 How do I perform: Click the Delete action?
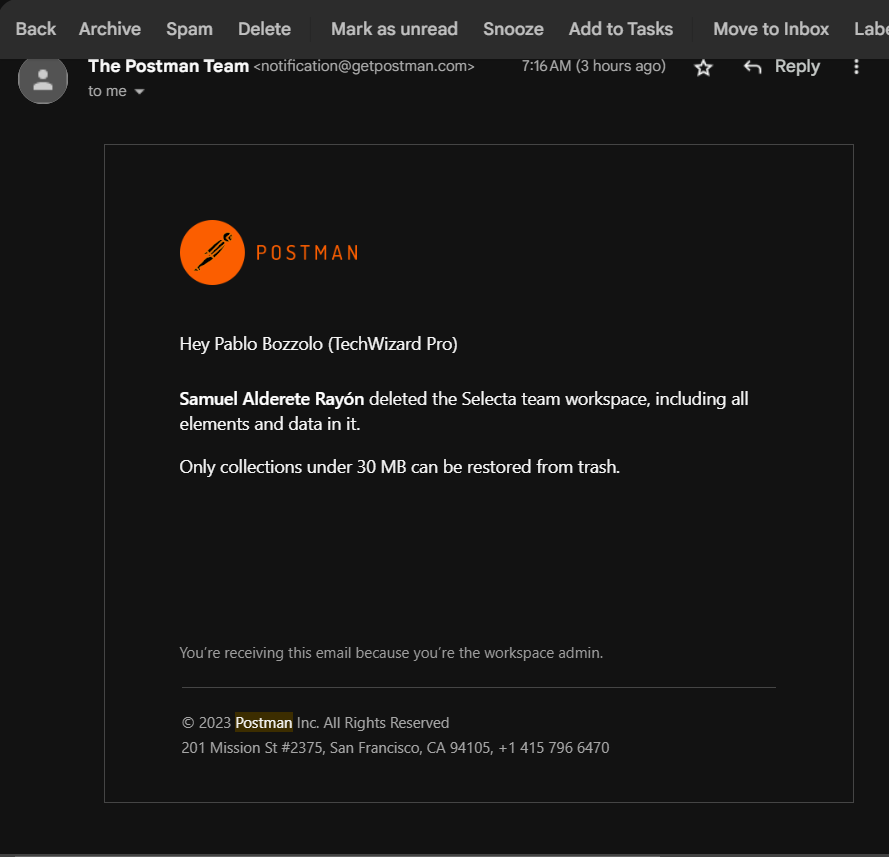pyautogui.click(x=264, y=29)
